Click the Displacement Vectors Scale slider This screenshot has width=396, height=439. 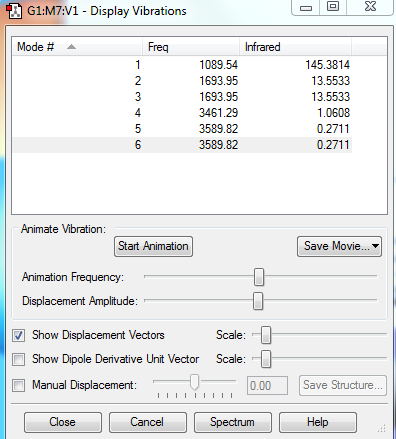pyautogui.click(x=266, y=335)
